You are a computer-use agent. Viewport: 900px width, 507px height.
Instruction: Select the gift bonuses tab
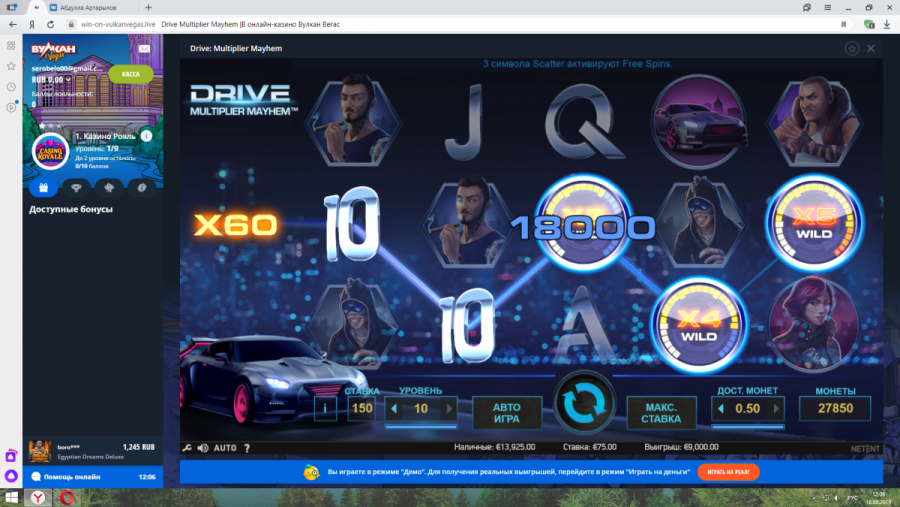point(43,187)
